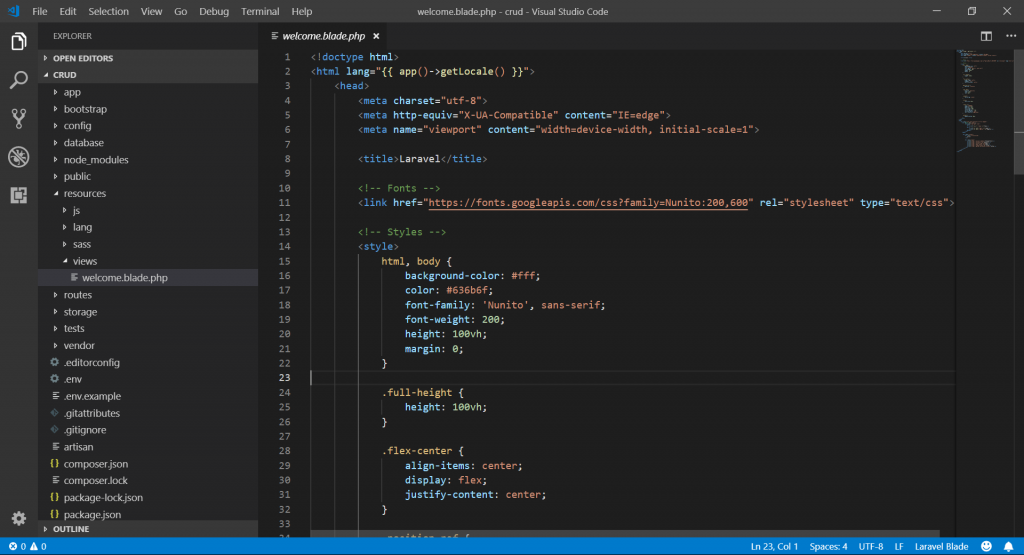The width and height of the screenshot is (1024, 555).
Task: Open the Explorer view in activity bar
Action: [x=18, y=42]
